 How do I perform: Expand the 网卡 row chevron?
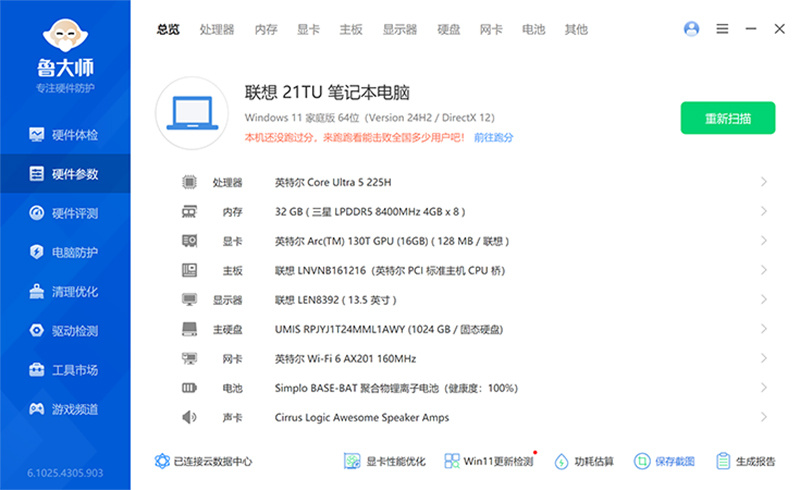[x=764, y=358]
